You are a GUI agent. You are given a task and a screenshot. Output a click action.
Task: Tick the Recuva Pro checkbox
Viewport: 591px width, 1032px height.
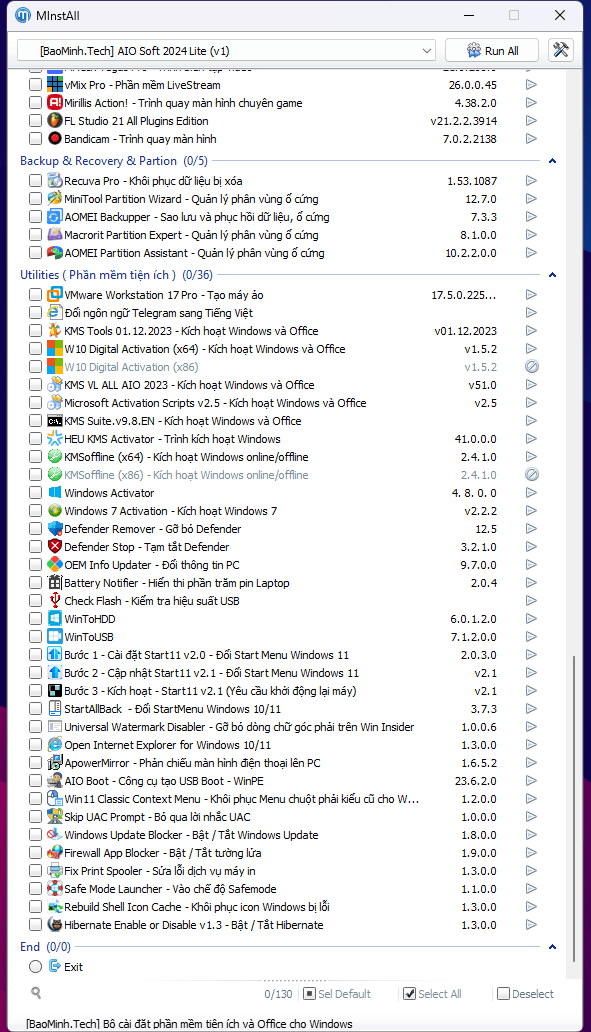(36, 181)
